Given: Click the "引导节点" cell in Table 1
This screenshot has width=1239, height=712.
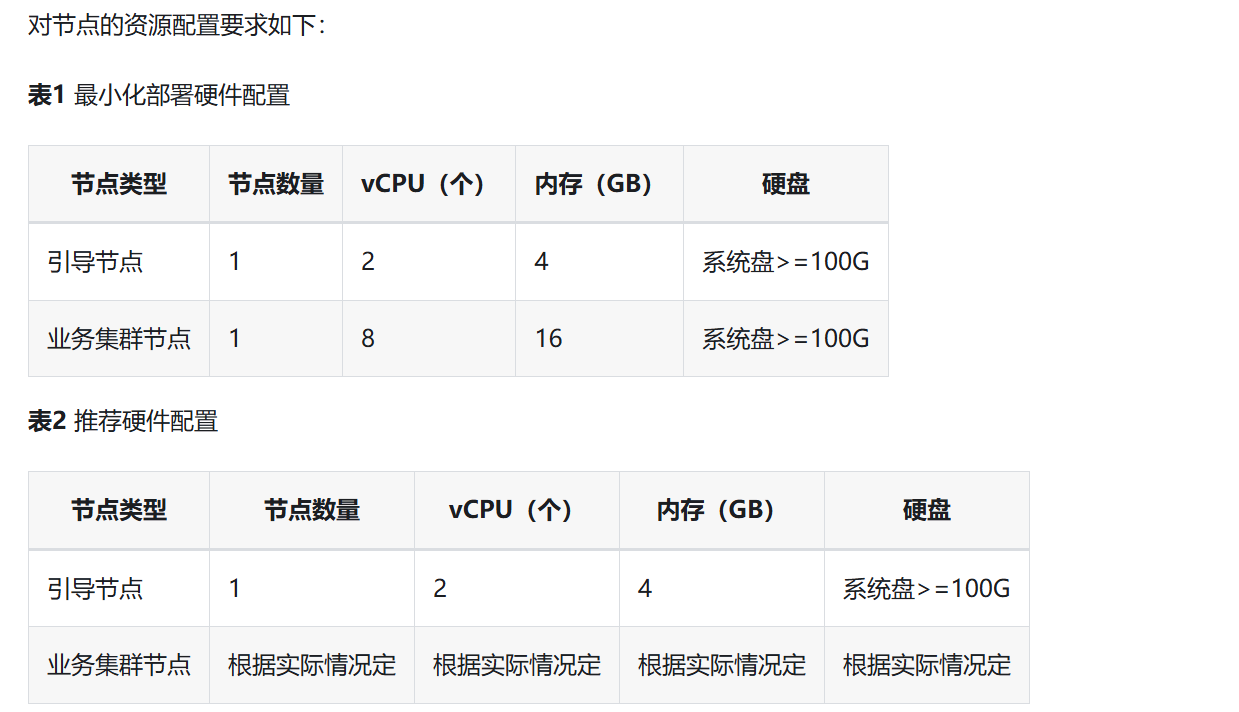Looking at the screenshot, I should tap(95, 262).
